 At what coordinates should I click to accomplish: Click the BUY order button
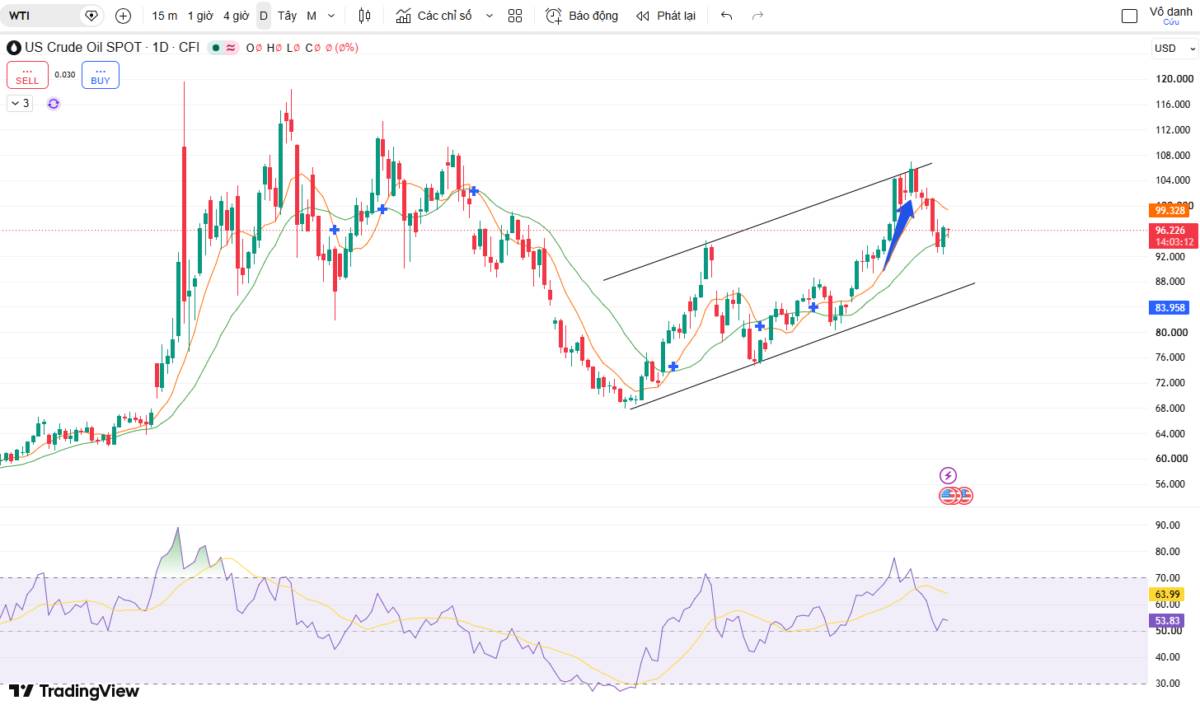100,75
